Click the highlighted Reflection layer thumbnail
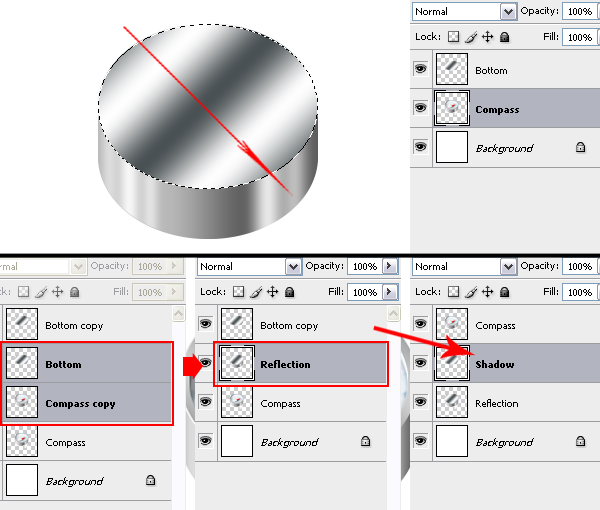The image size is (600, 510). tap(237, 364)
